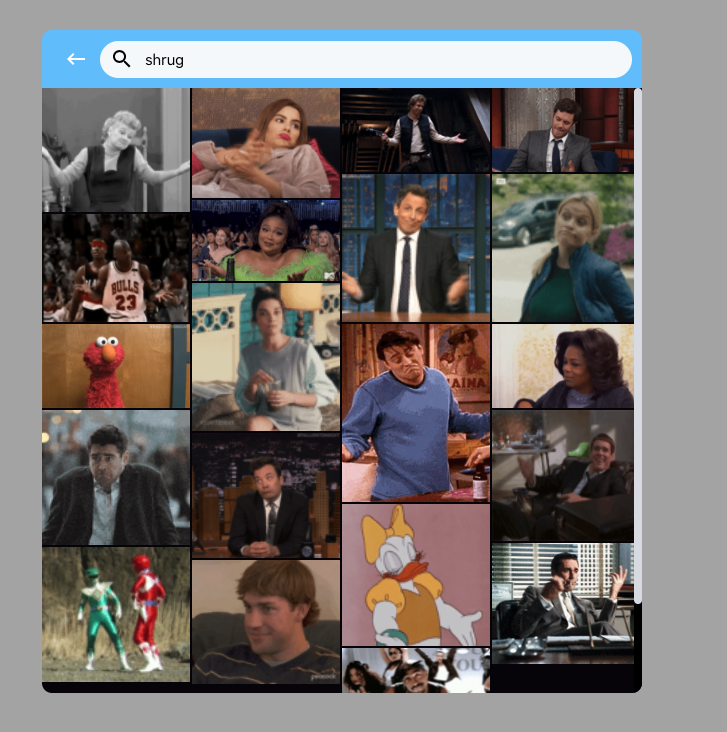The width and height of the screenshot is (727, 732).
Task: Focus the search field containing "shrug"
Action: click(x=366, y=59)
